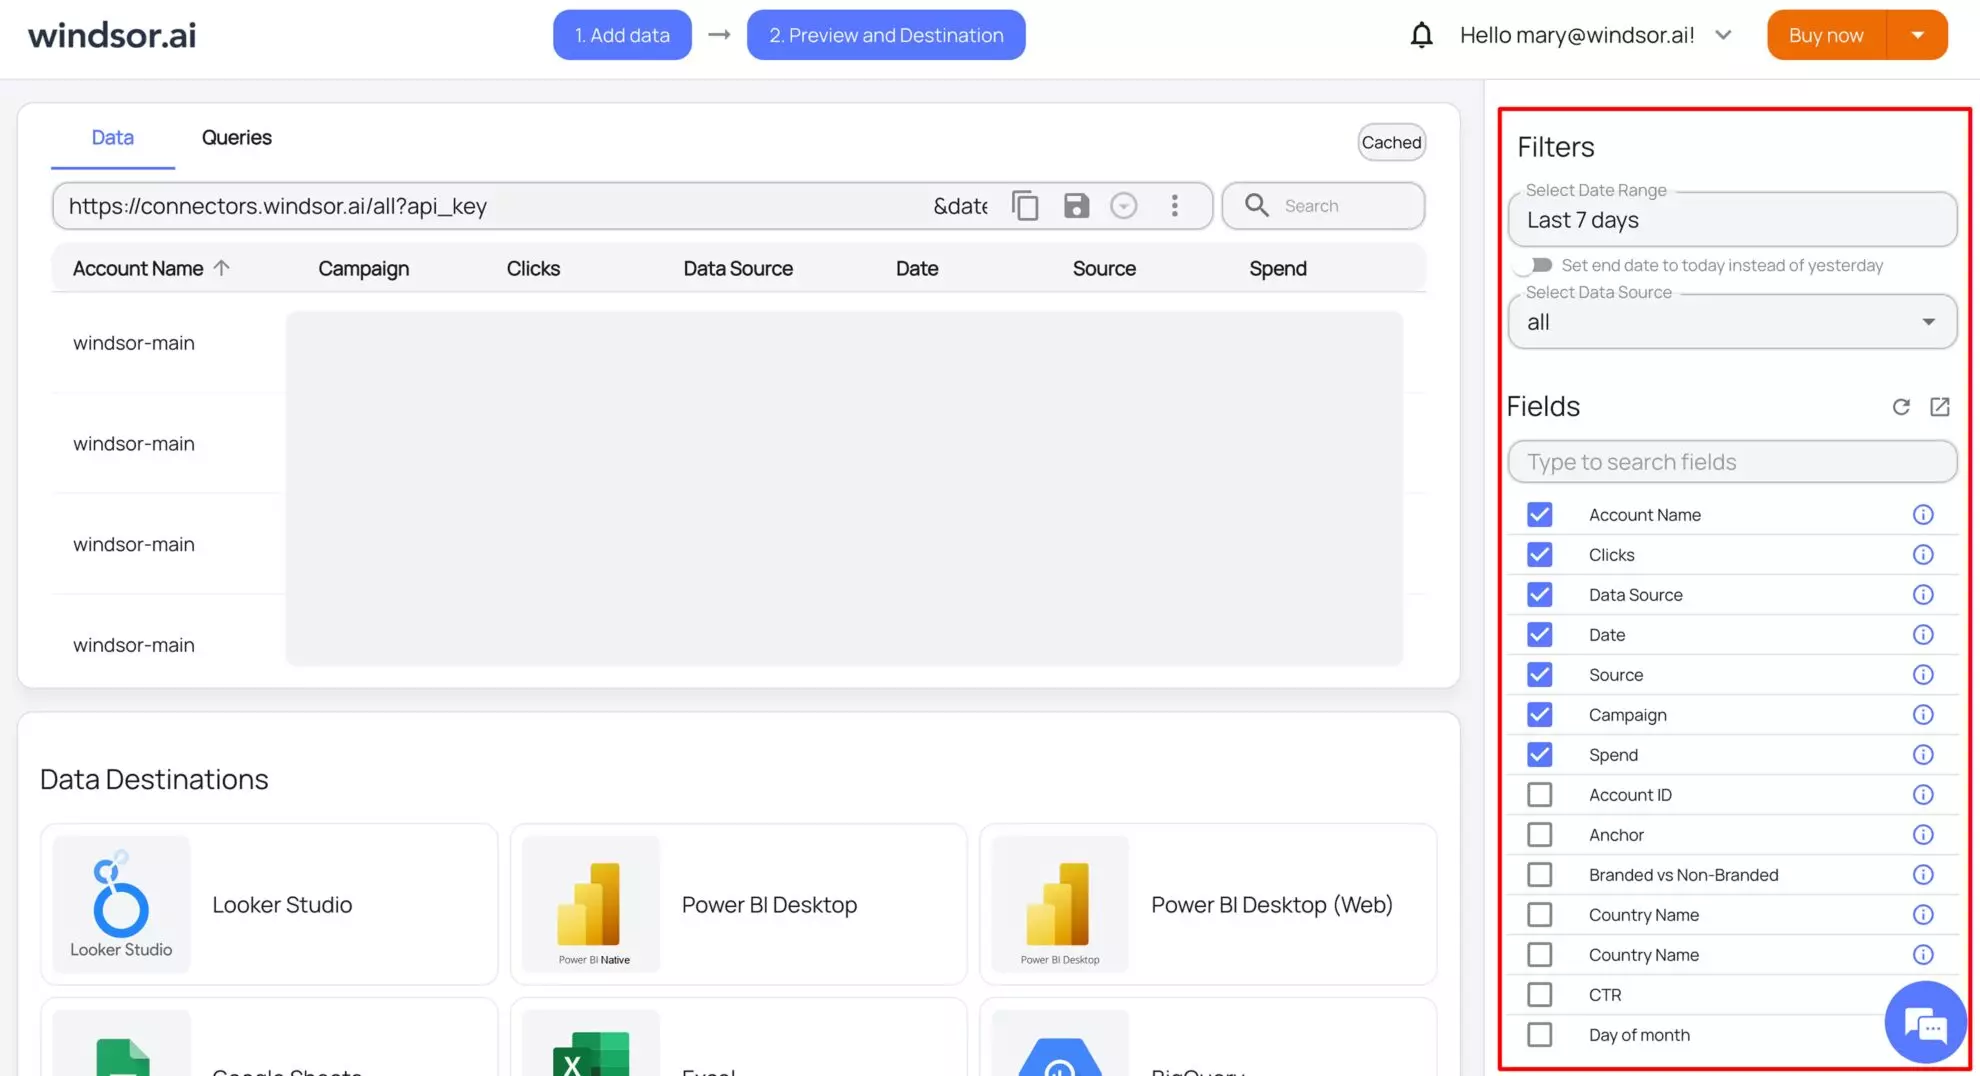Choose Looker Studio destination
The width and height of the screenshot is (1980, 1076).
click(269, 904)
